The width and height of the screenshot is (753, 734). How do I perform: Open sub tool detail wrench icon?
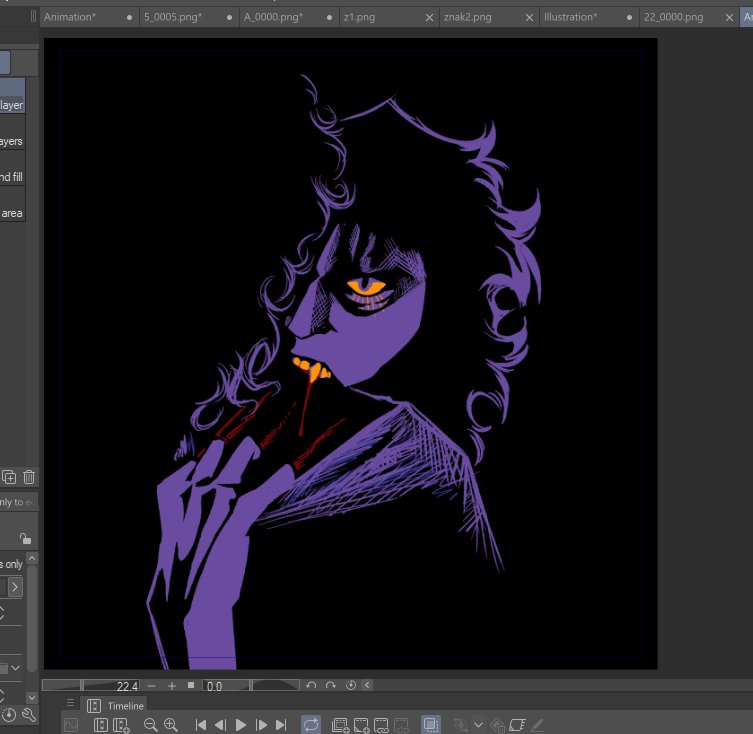[29, 715]
